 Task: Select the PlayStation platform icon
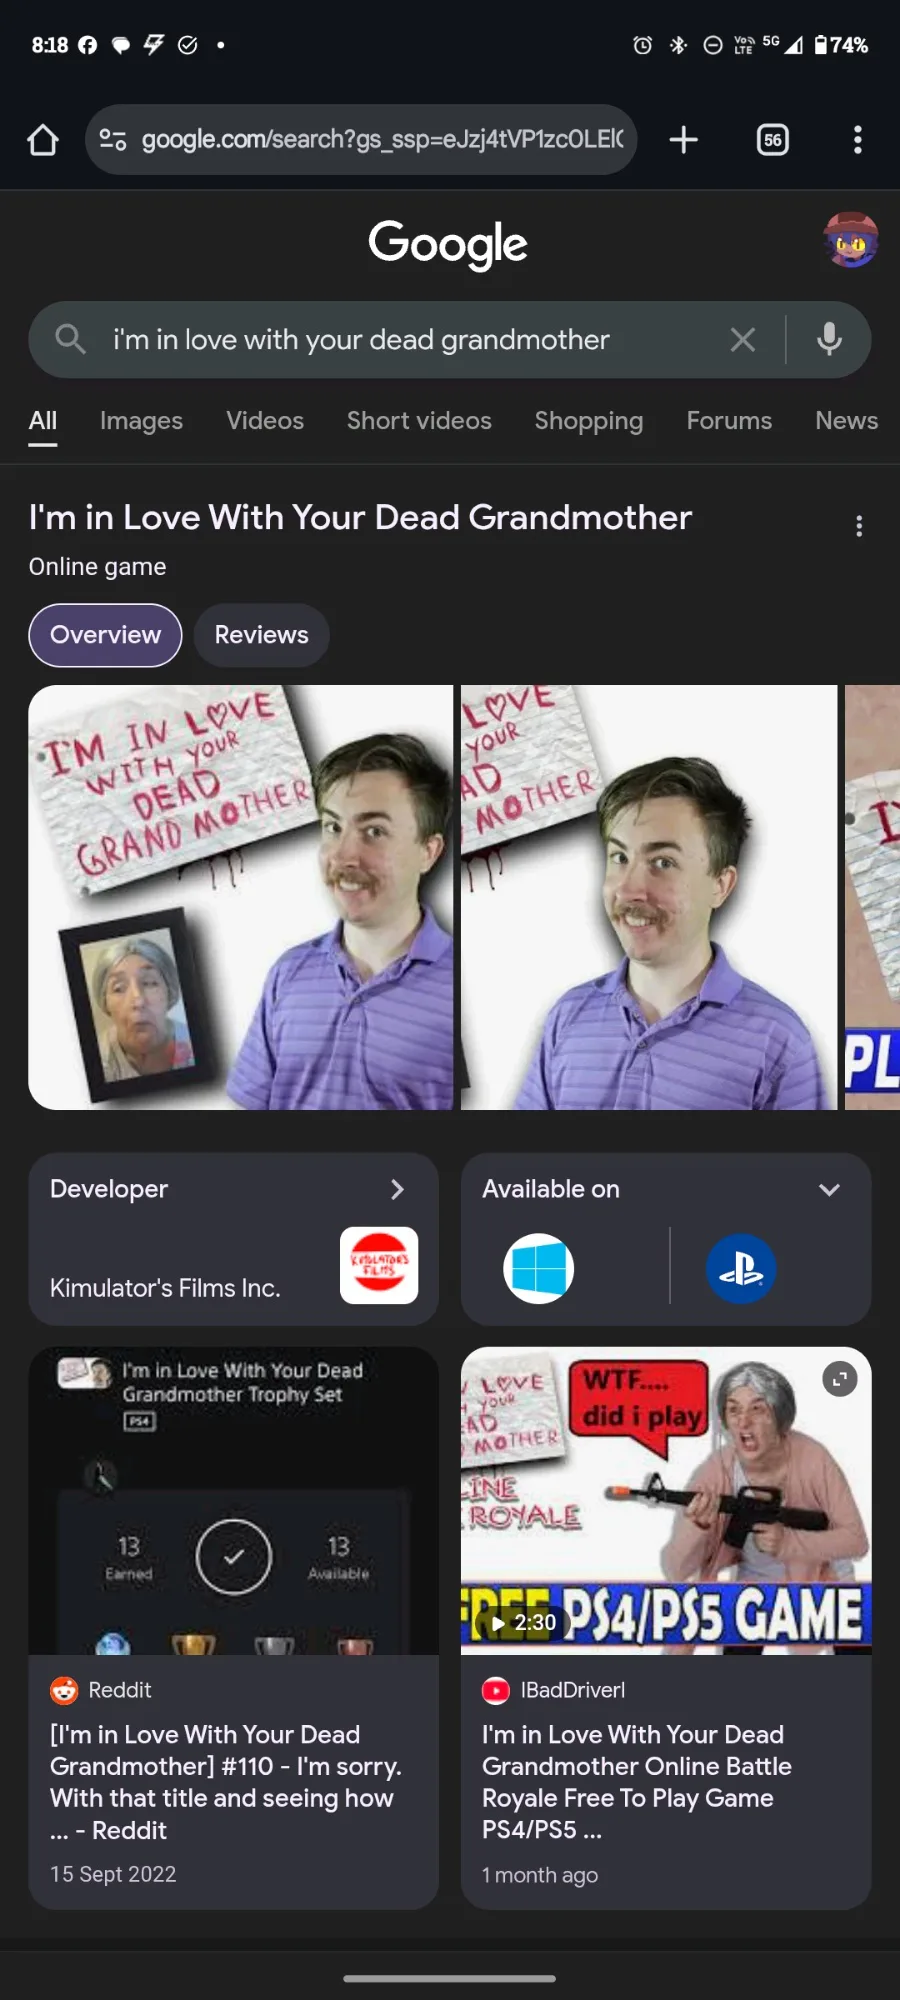741,1269
